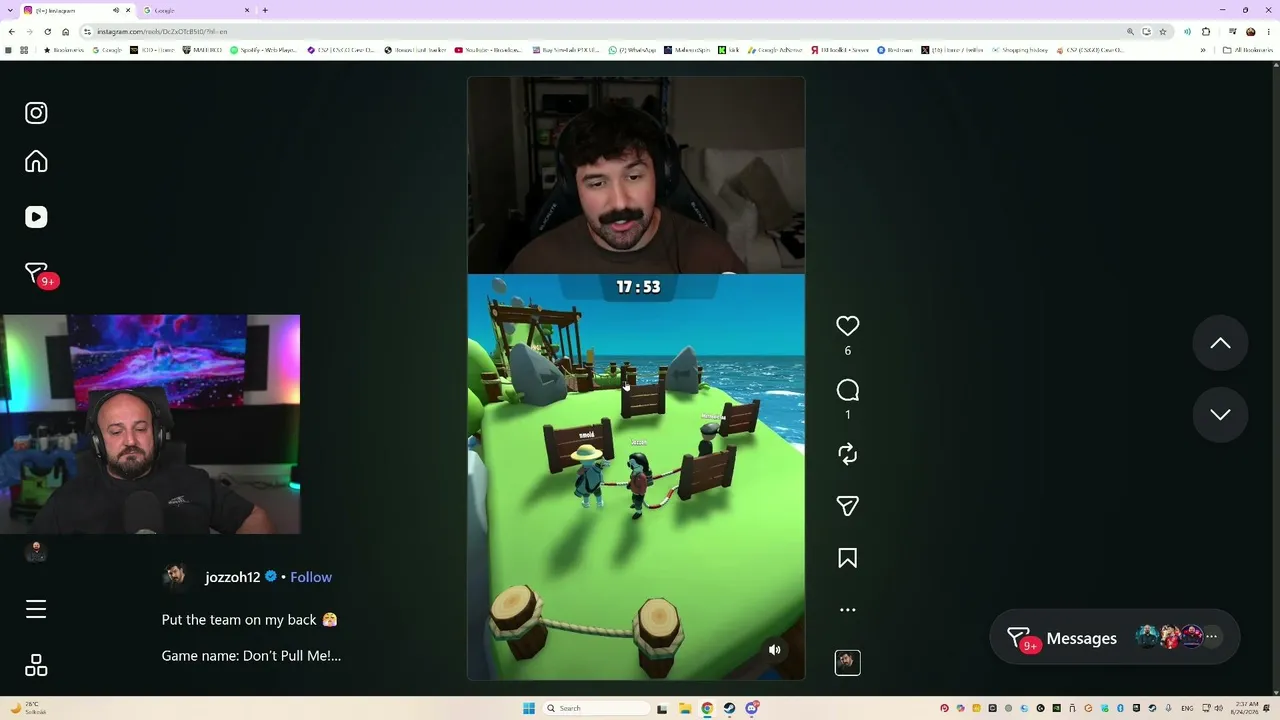Go to next reel with down arrow
Image resolution: width=1280 pixels, height=720 pixels.
click(1220, 414)
